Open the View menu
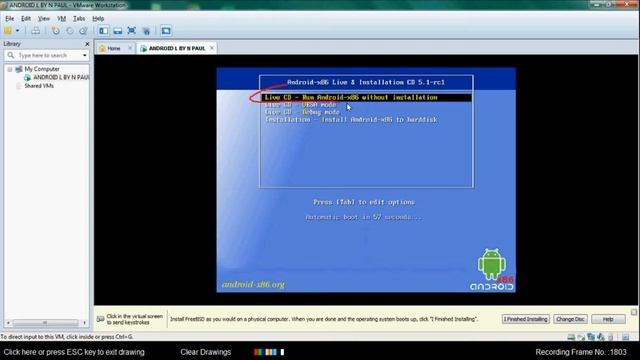The width and height of the screenshot is (640, 360). point(44,18)
